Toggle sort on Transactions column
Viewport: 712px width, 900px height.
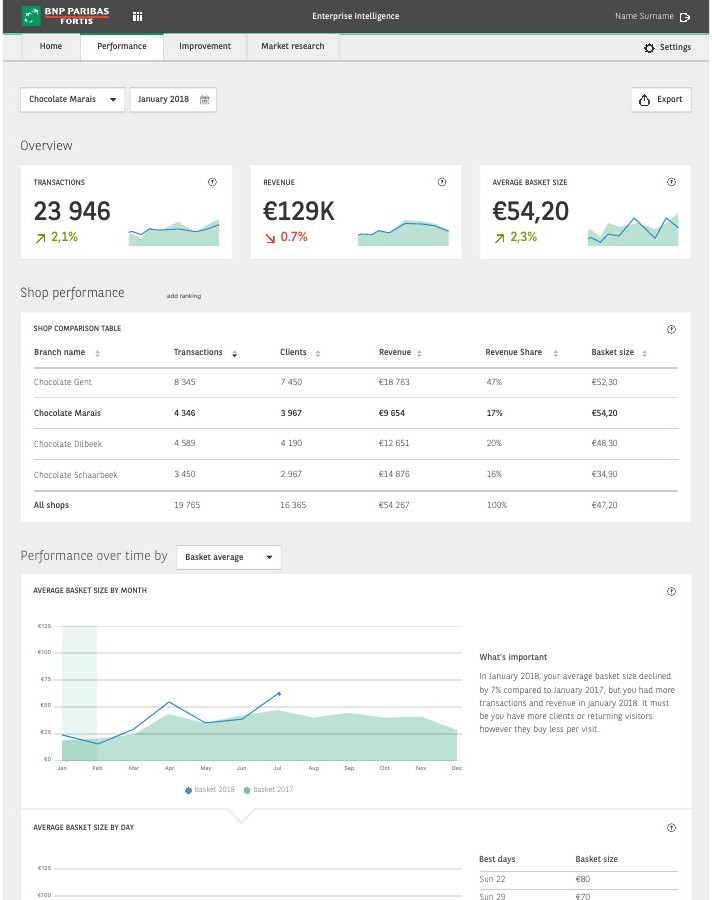tap(234, 354)
